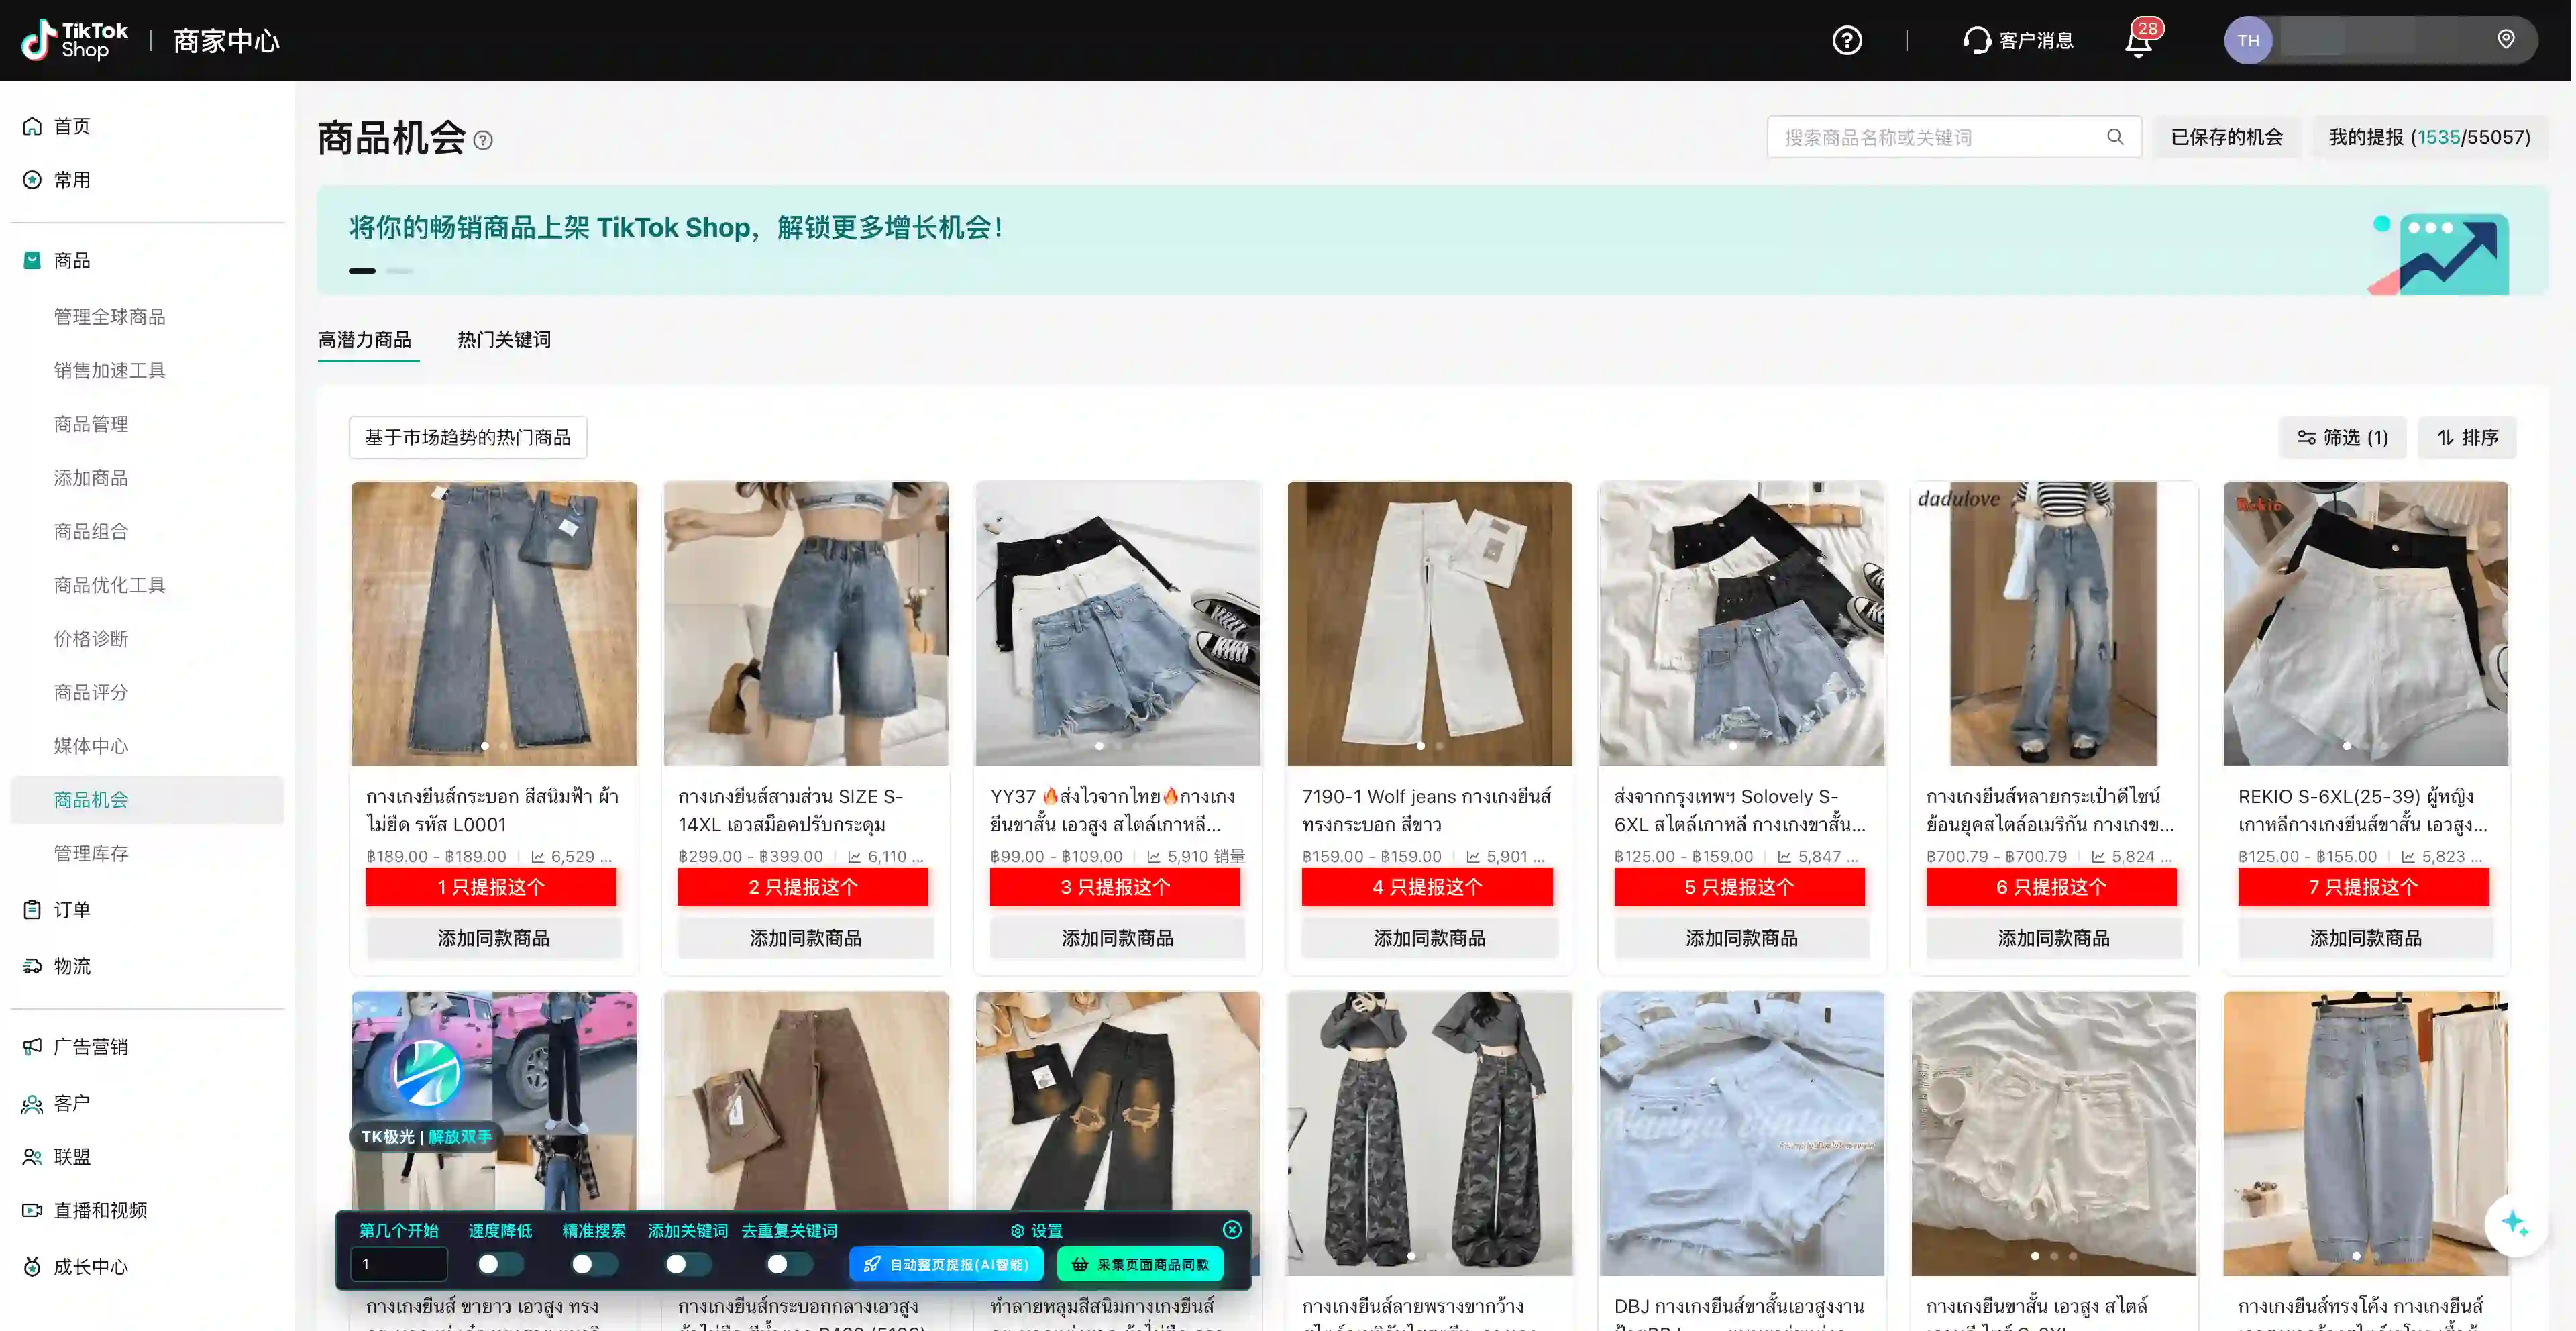Go to 首页 via the home icon
The height and width of the screenshot is (1331, 2576).
point(32,126)
